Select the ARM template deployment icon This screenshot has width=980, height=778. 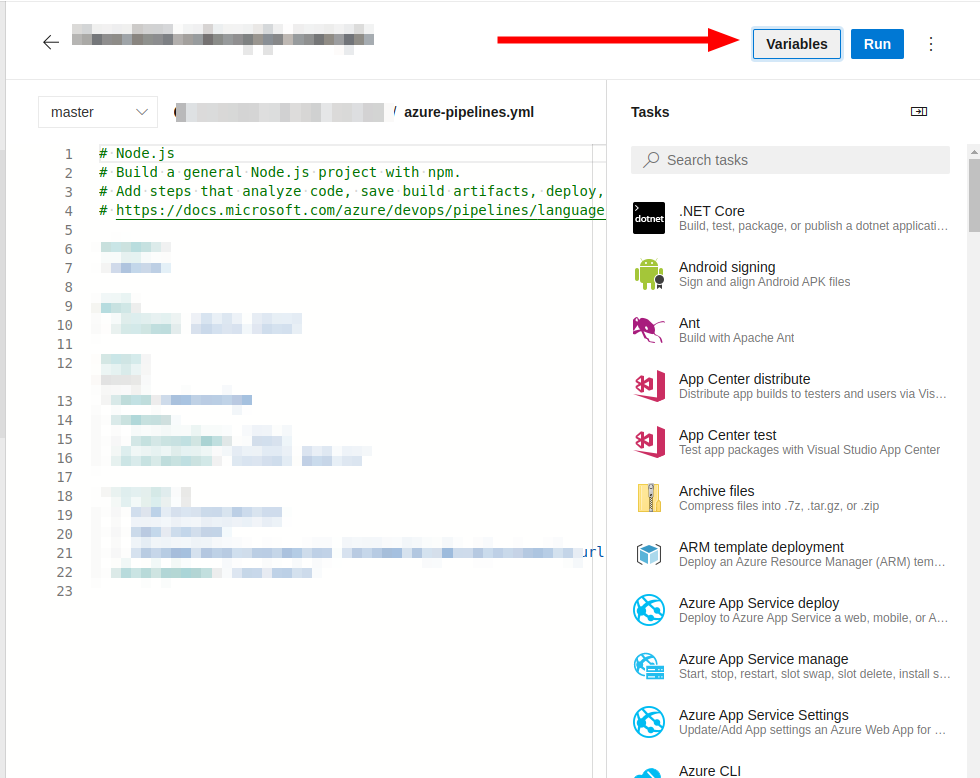[x=649, y=554]
